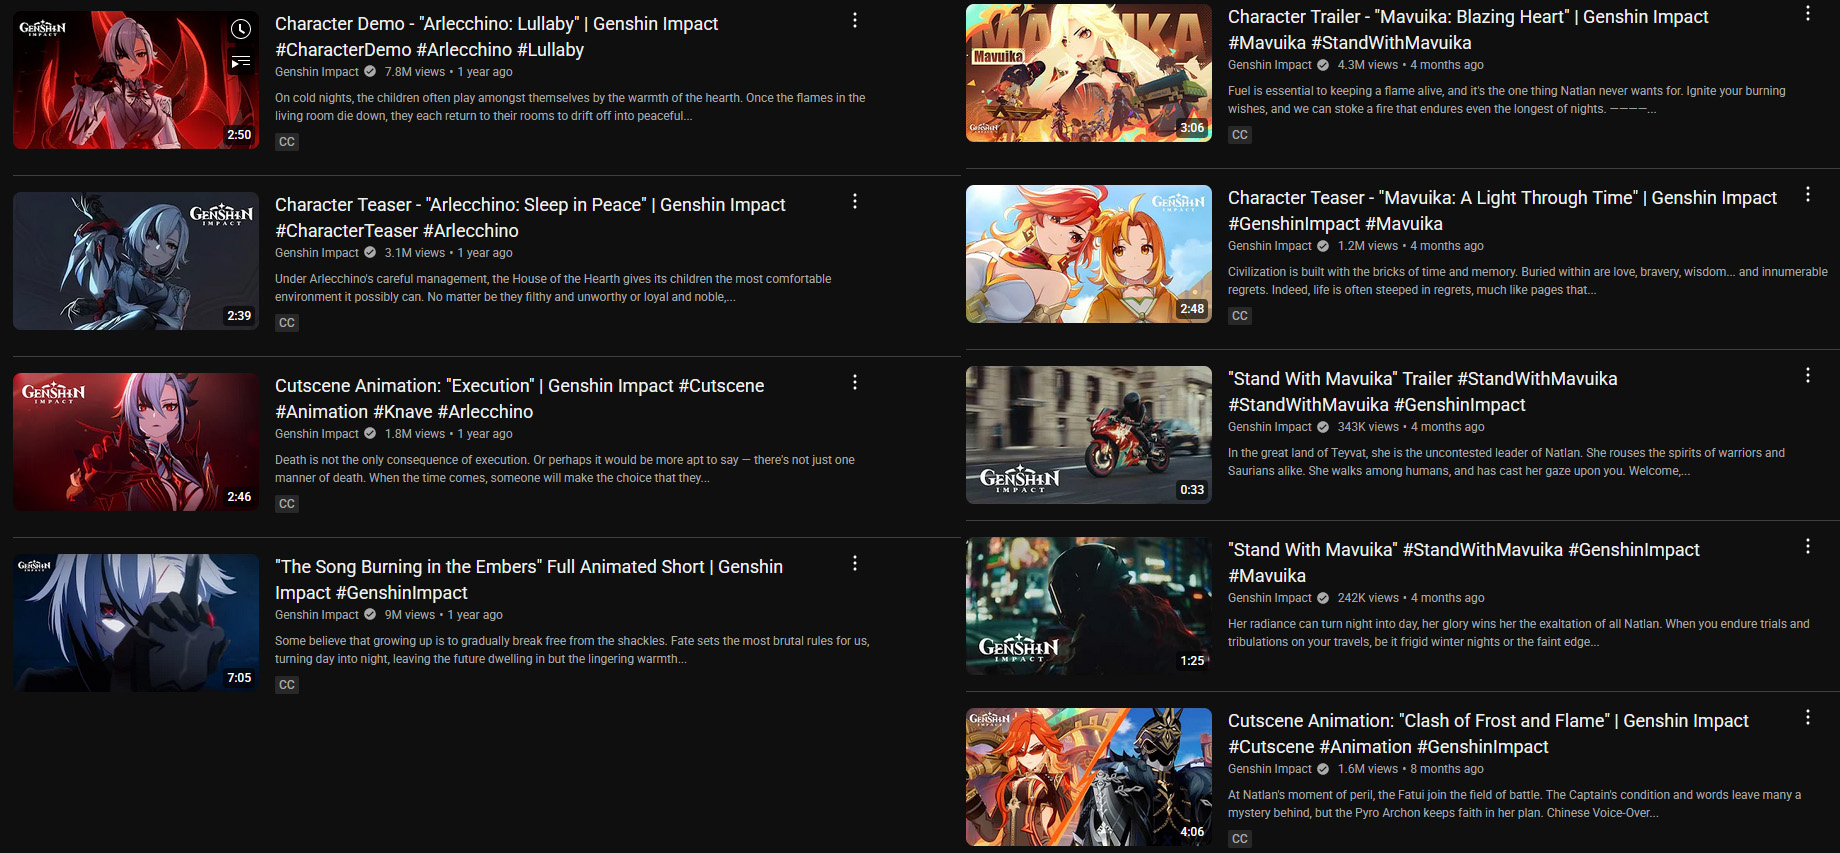Click CC badge under Cutscene Animation: Execution video
Viewport: 1840px width, 853px height.
click(287, 504)
